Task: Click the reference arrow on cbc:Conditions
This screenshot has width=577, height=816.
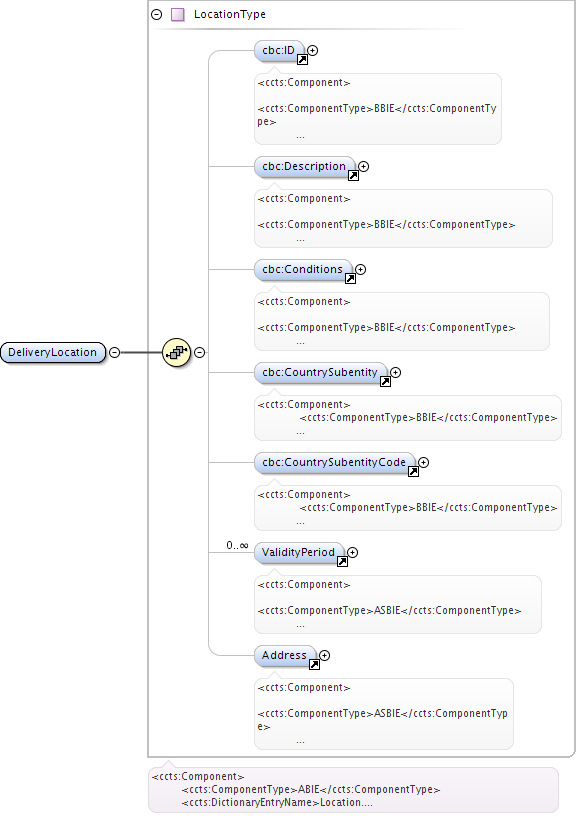Action: pyautogui.click(x=351, y=279)
